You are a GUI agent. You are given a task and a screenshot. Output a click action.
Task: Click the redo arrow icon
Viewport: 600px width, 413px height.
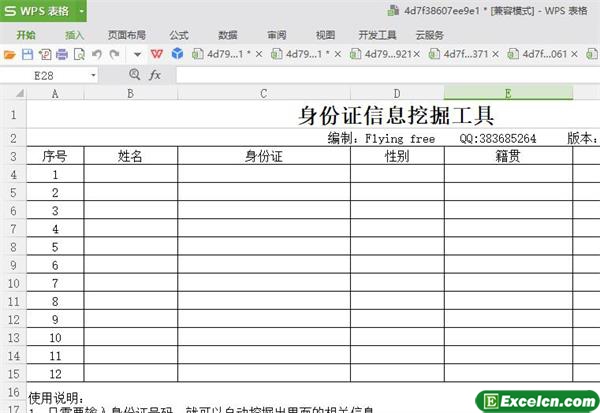[x=114, y=54]
